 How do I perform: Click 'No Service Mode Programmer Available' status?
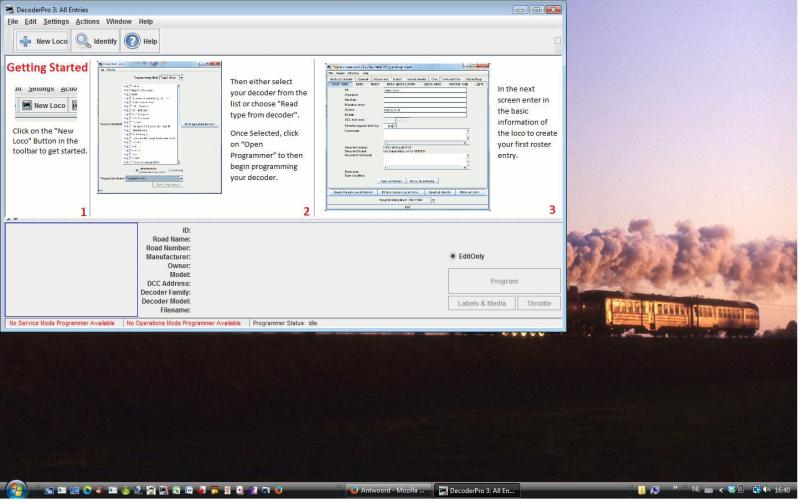(x=62, y=323)
